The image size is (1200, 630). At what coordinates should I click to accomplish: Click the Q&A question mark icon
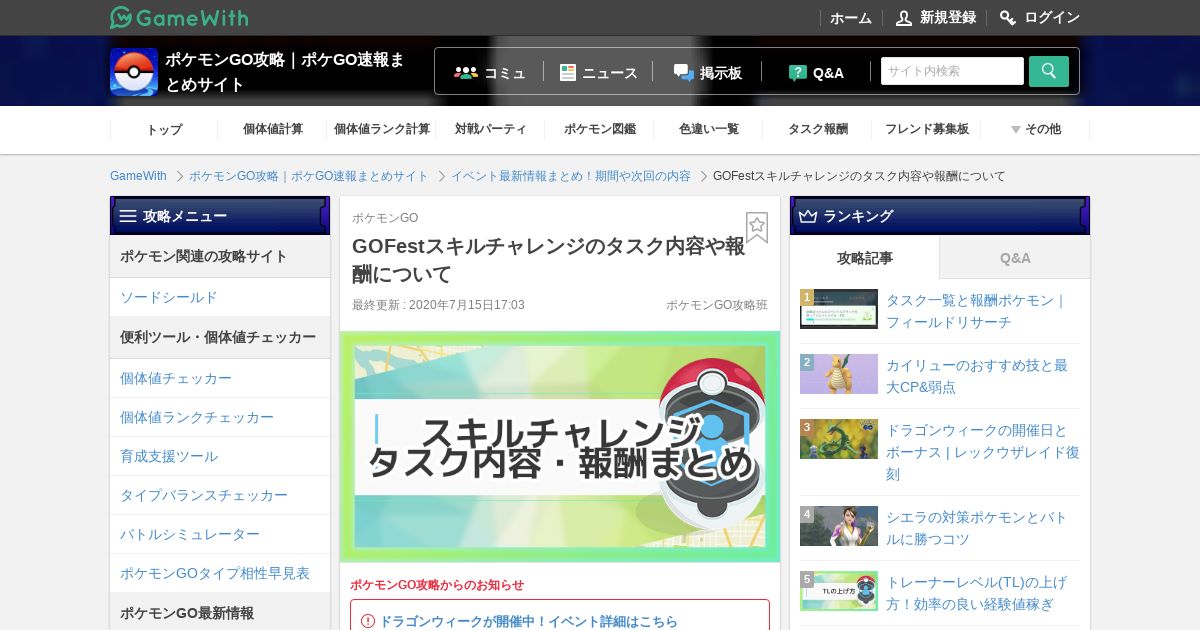(797, 72)
